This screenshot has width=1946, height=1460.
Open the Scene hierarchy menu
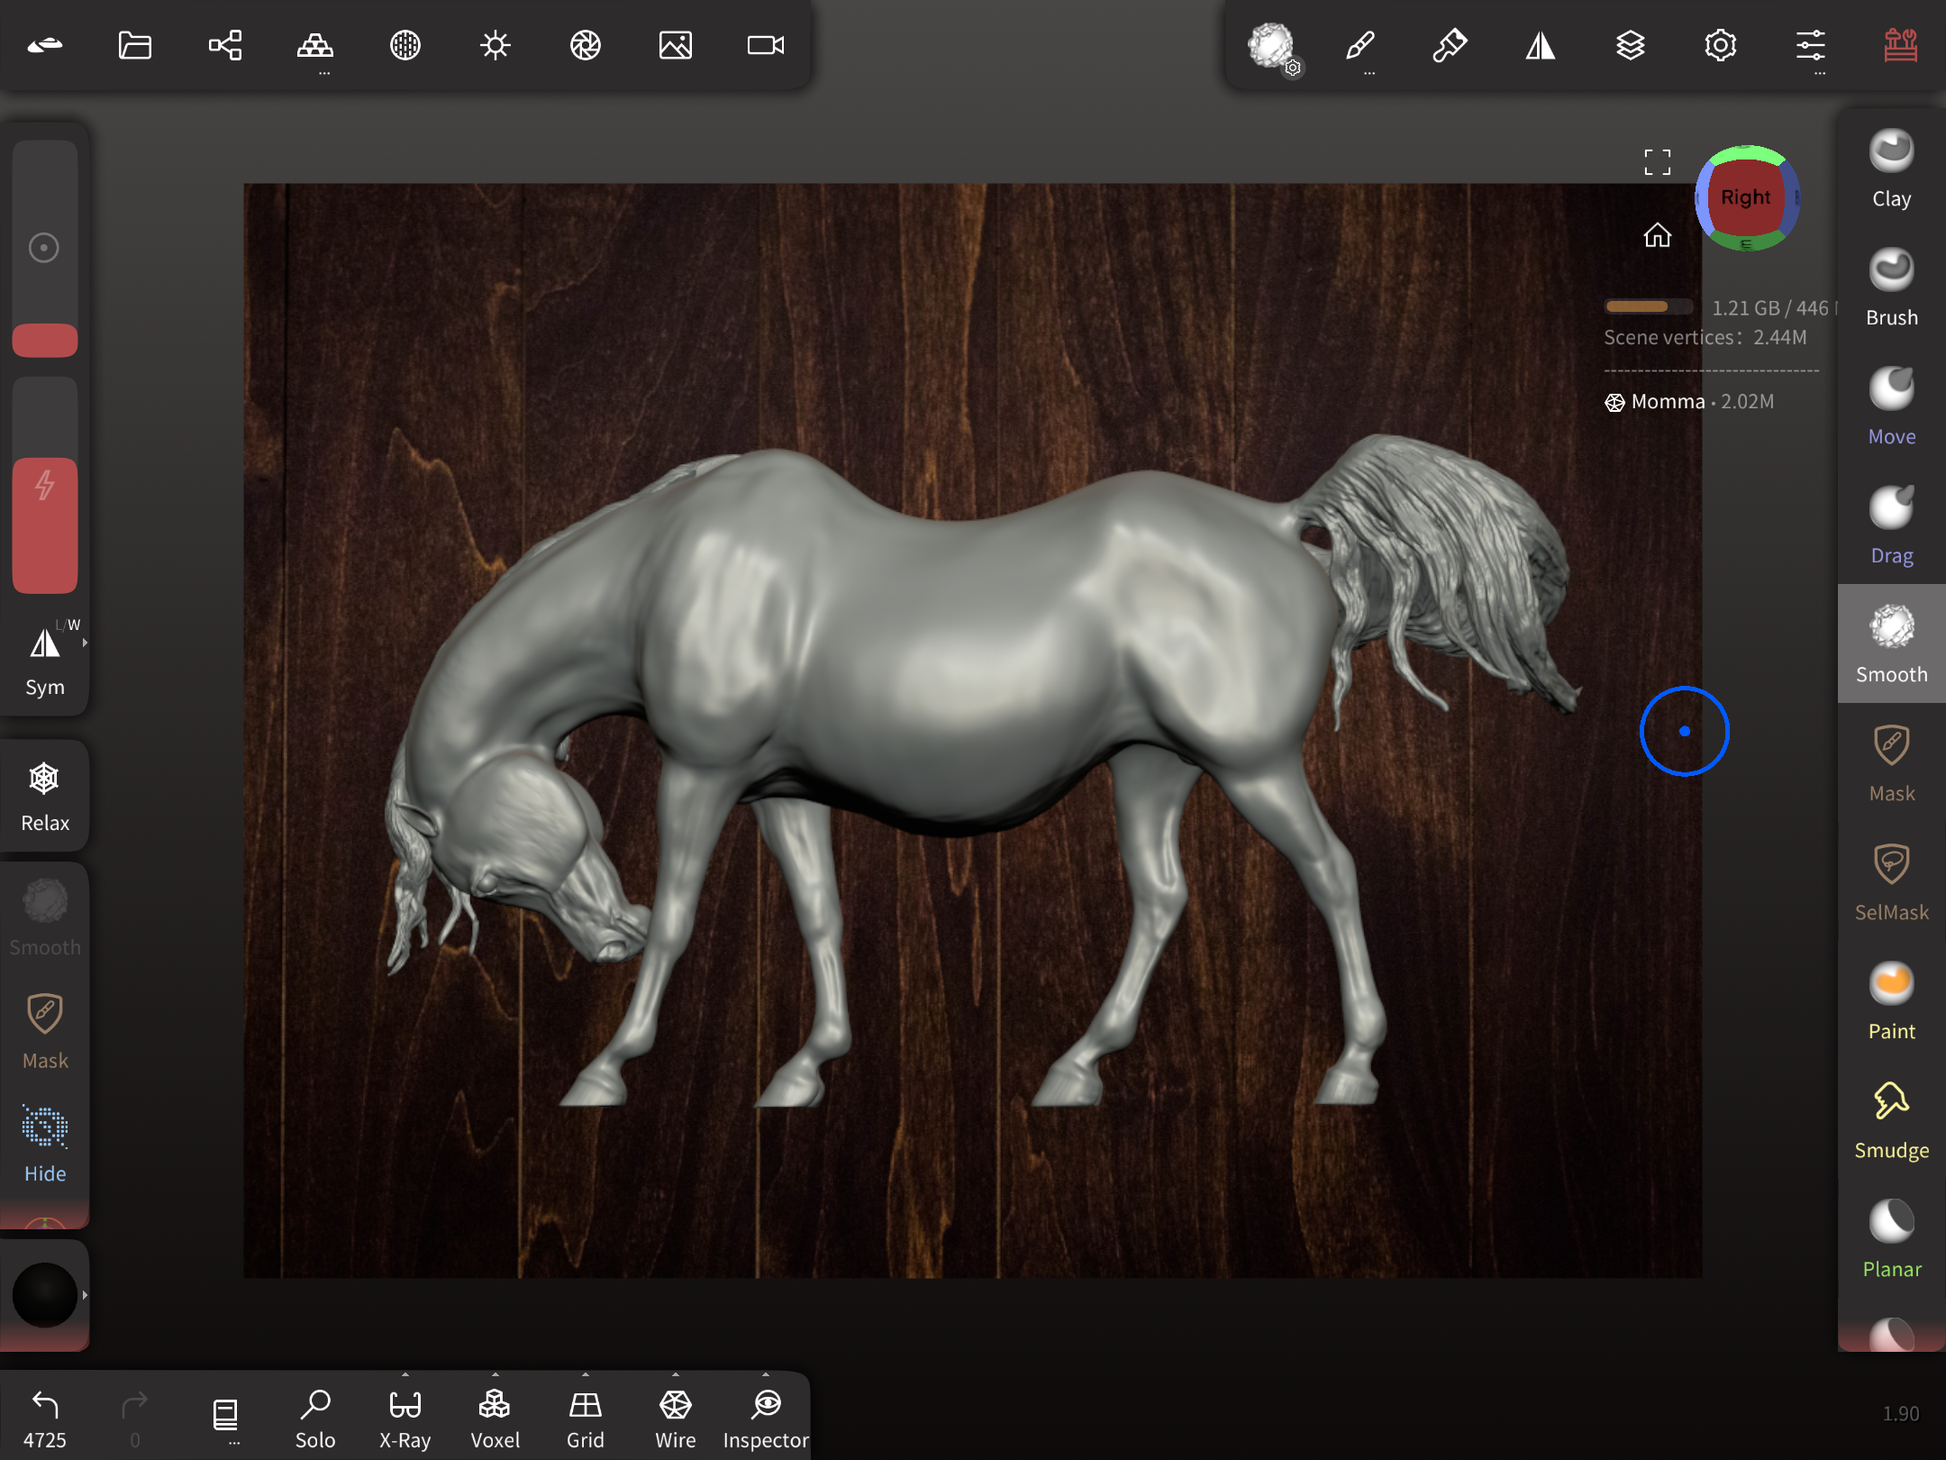pyautogui.click(x=225, y=45)
